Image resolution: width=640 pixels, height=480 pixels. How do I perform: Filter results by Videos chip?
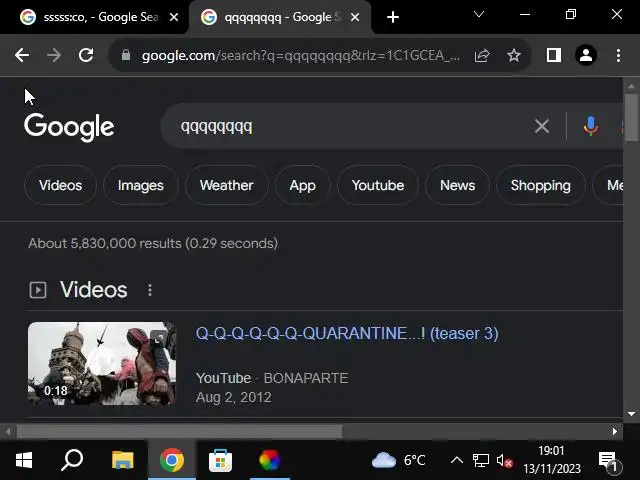(x=60, y=185)
